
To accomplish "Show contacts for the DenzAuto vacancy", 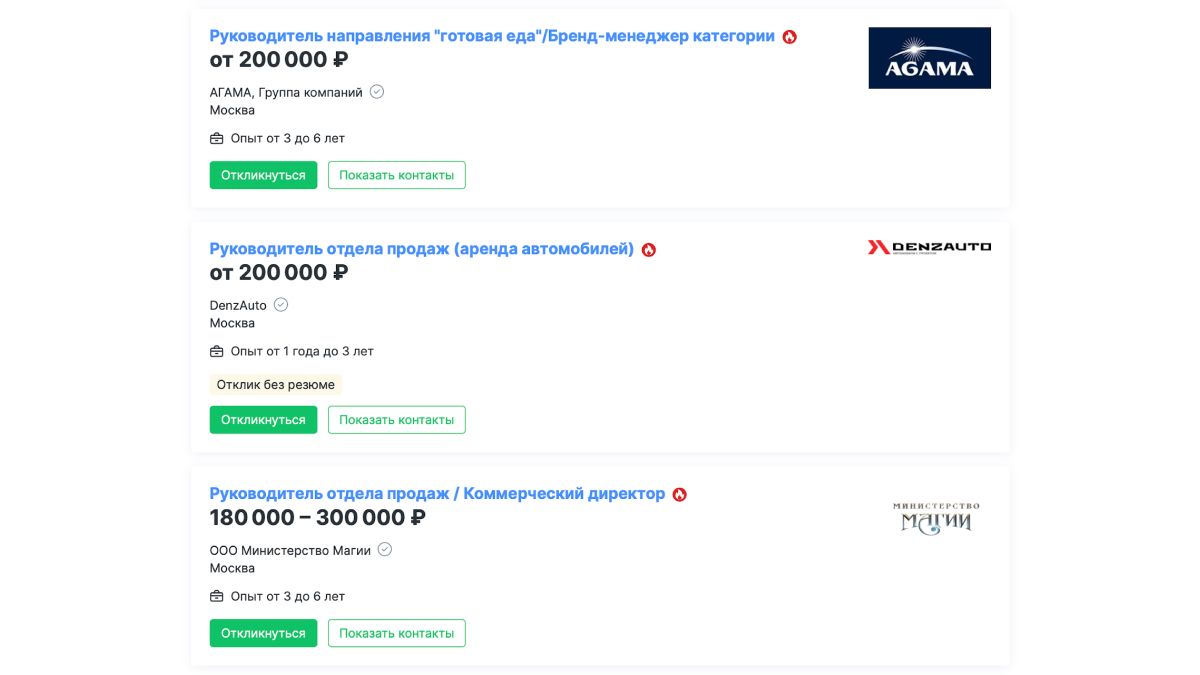I will pos(397,420).
